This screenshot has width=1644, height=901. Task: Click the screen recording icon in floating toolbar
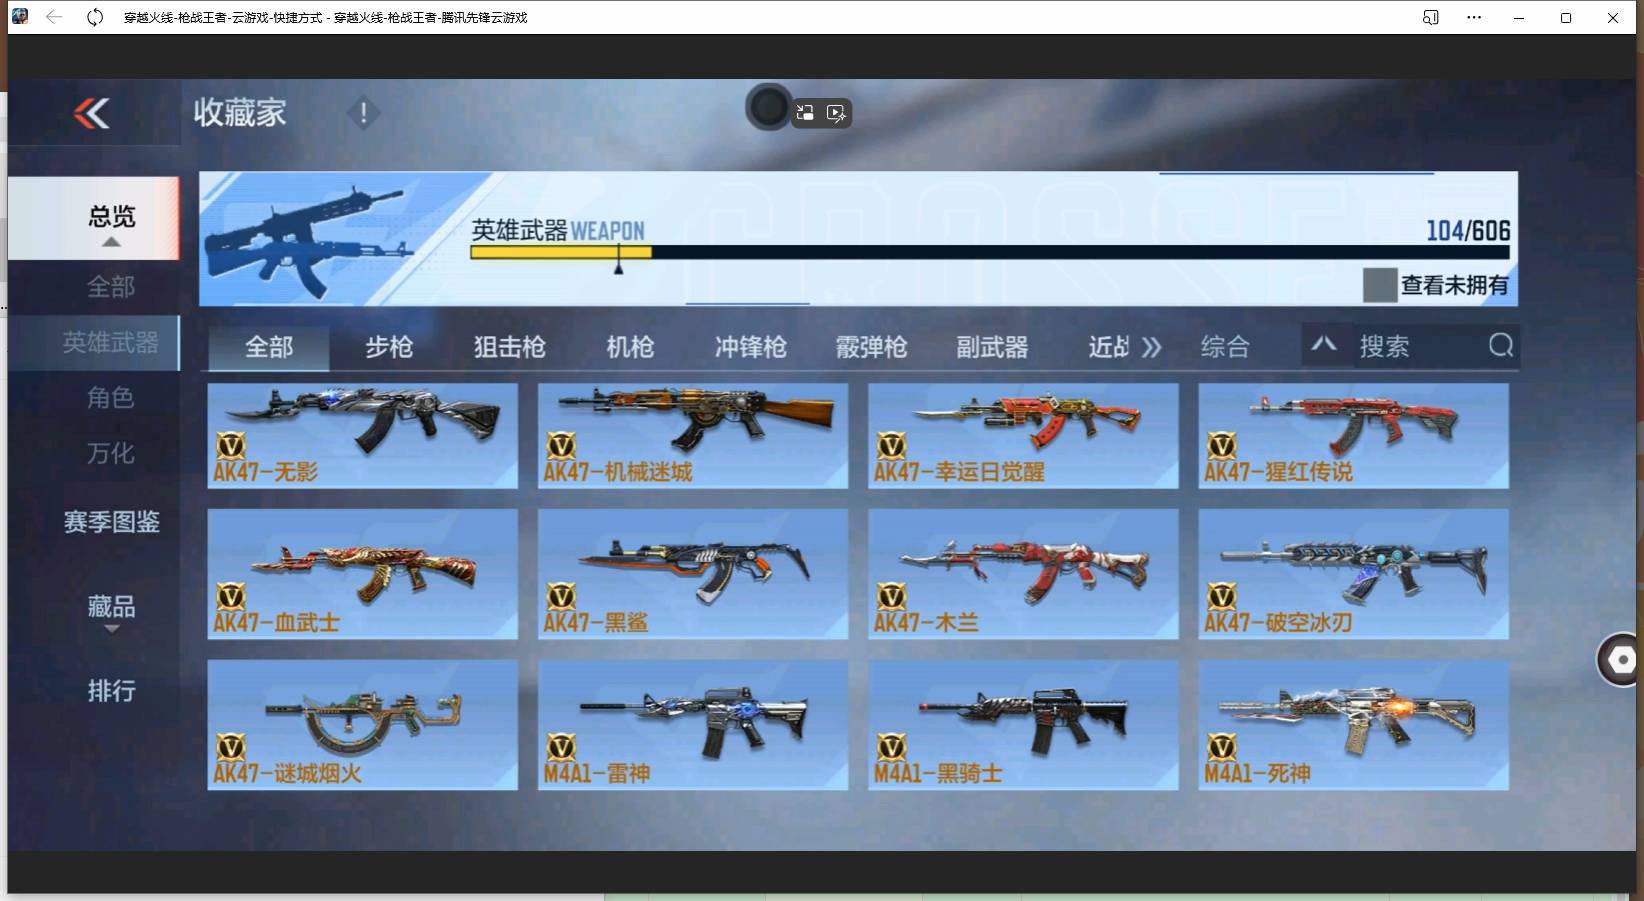click(837, 113)
